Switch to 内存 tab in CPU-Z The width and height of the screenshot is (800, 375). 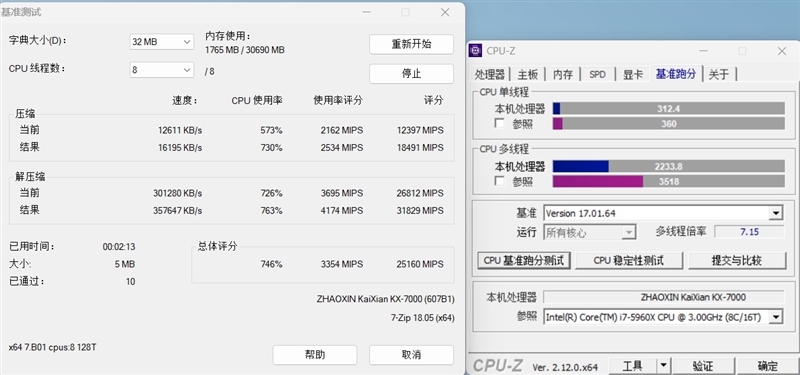[563, 74]
